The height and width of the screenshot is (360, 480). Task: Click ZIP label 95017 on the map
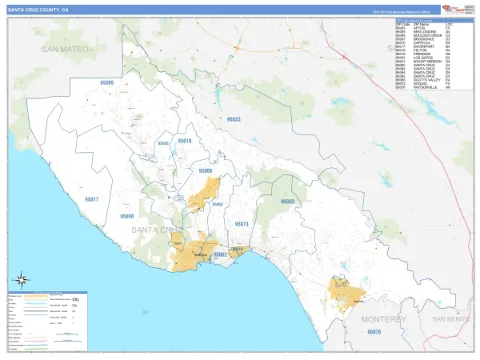[x=92, y=199]
